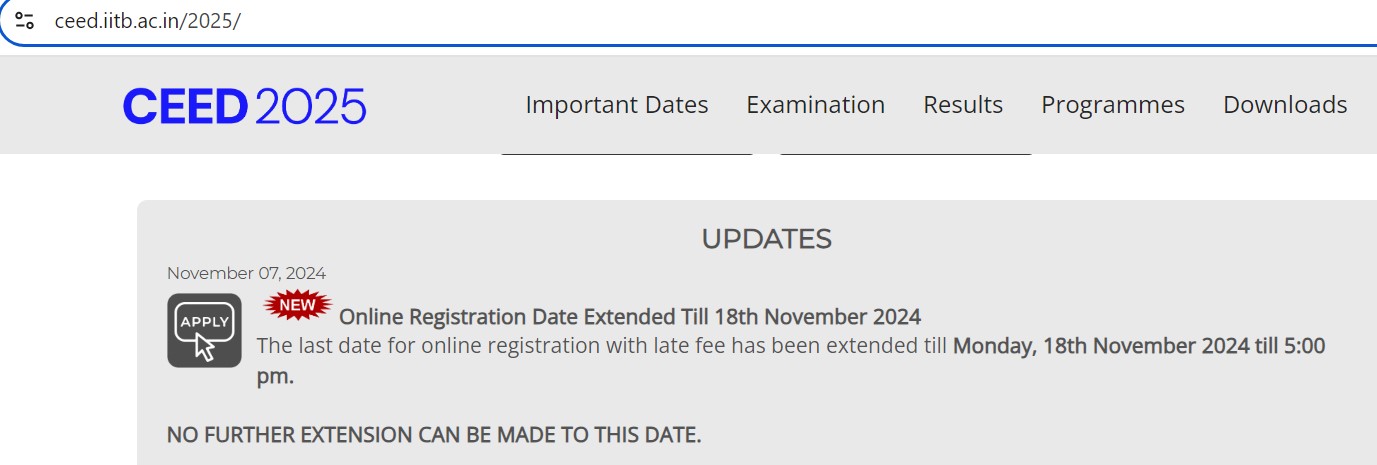This screenshot has width=1377, height=465.
Task: Go to the Results menu item
Action: (962, 105)
